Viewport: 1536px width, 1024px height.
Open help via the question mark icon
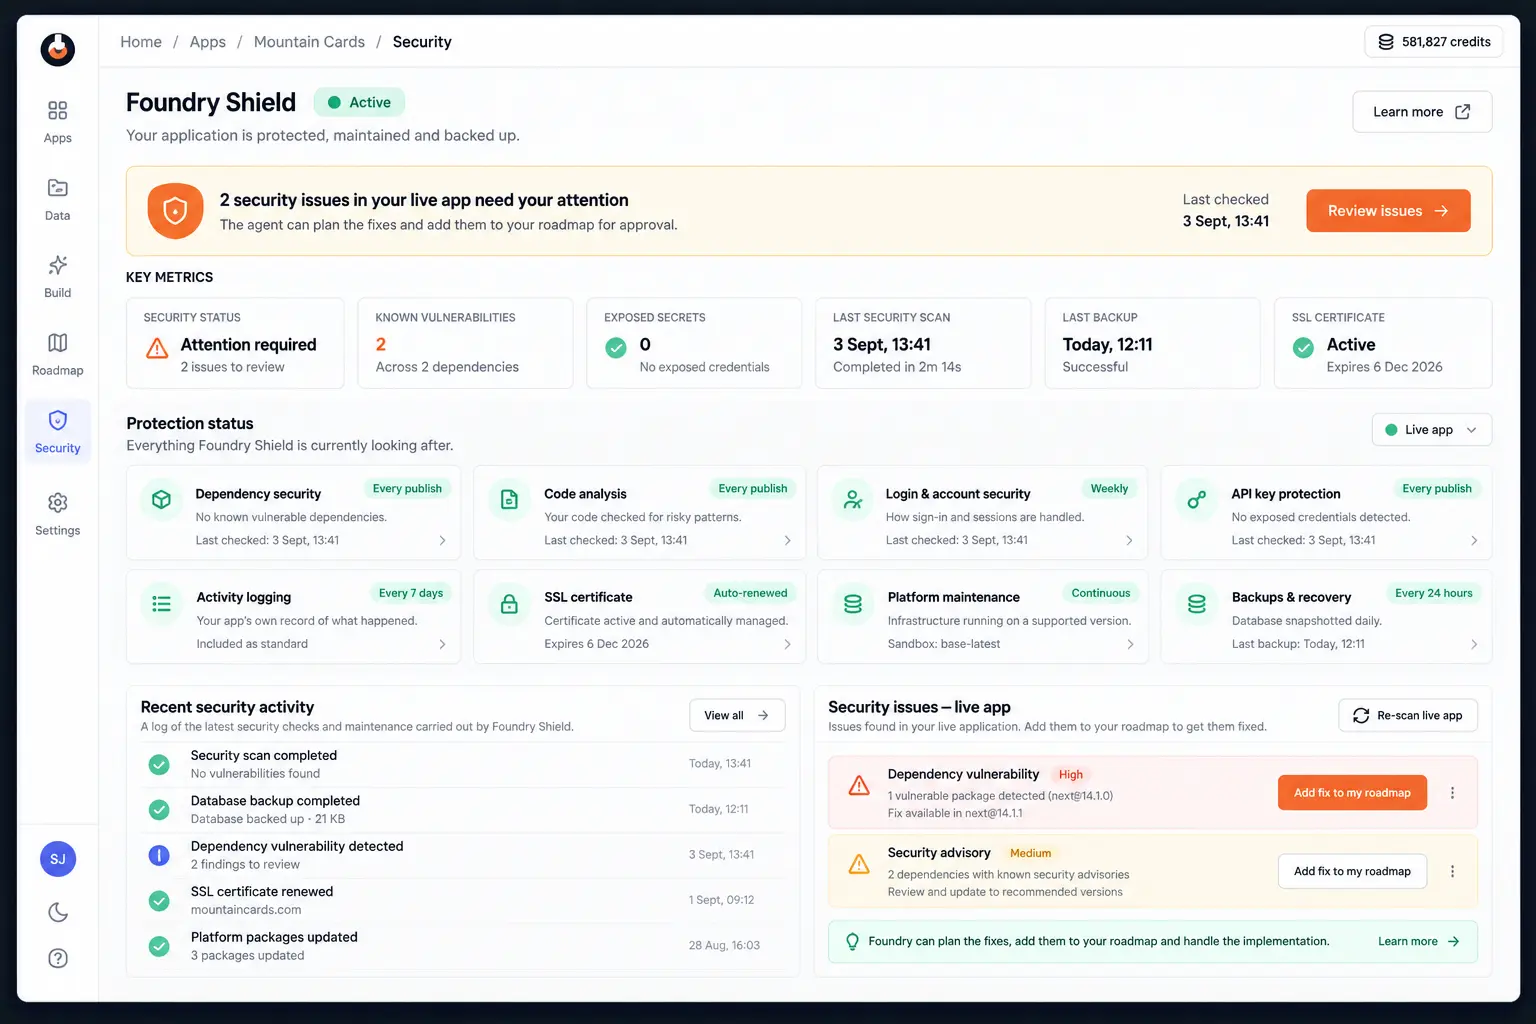58,958
